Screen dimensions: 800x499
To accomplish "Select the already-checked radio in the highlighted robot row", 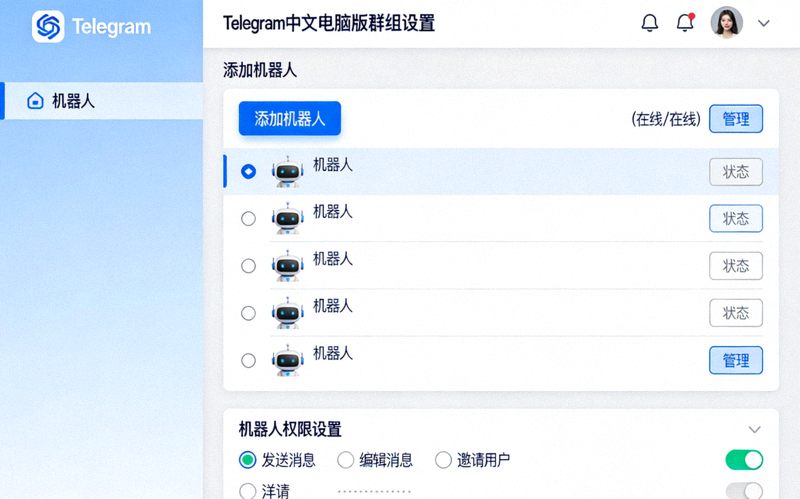I will pyautogui.click(x=248, y=171).
